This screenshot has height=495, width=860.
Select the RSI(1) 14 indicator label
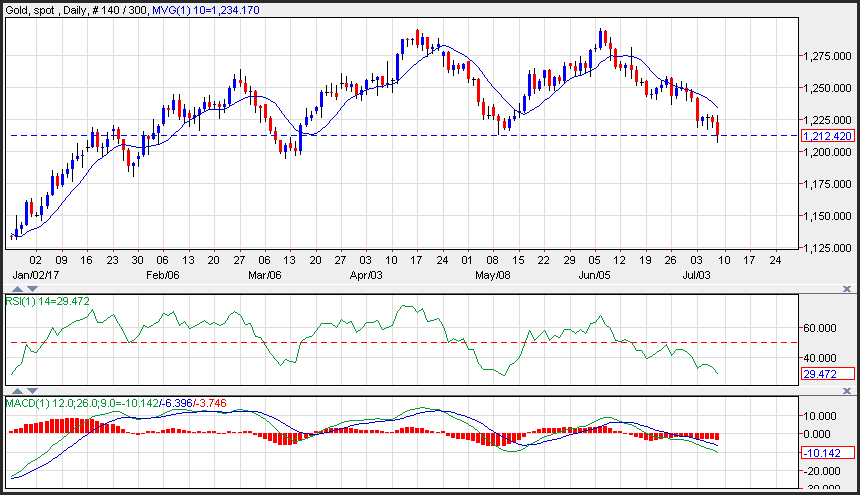tap(47, 300)
